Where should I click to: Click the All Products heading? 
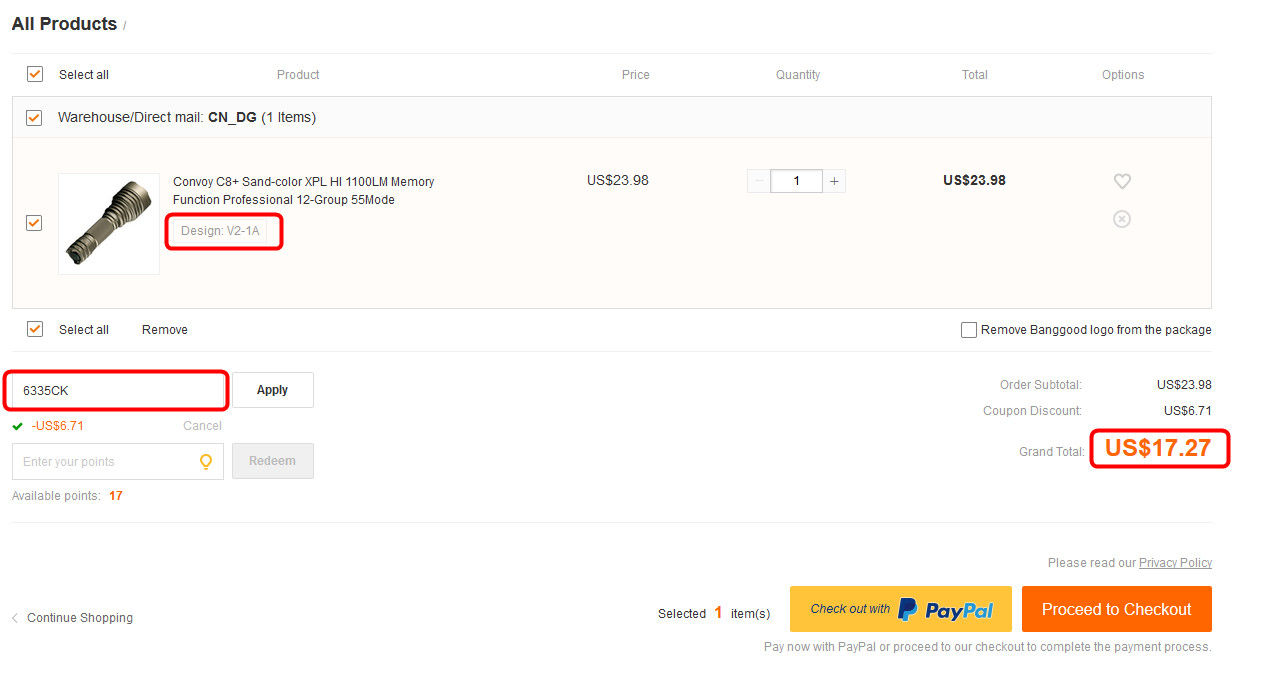tap(64, 24)
